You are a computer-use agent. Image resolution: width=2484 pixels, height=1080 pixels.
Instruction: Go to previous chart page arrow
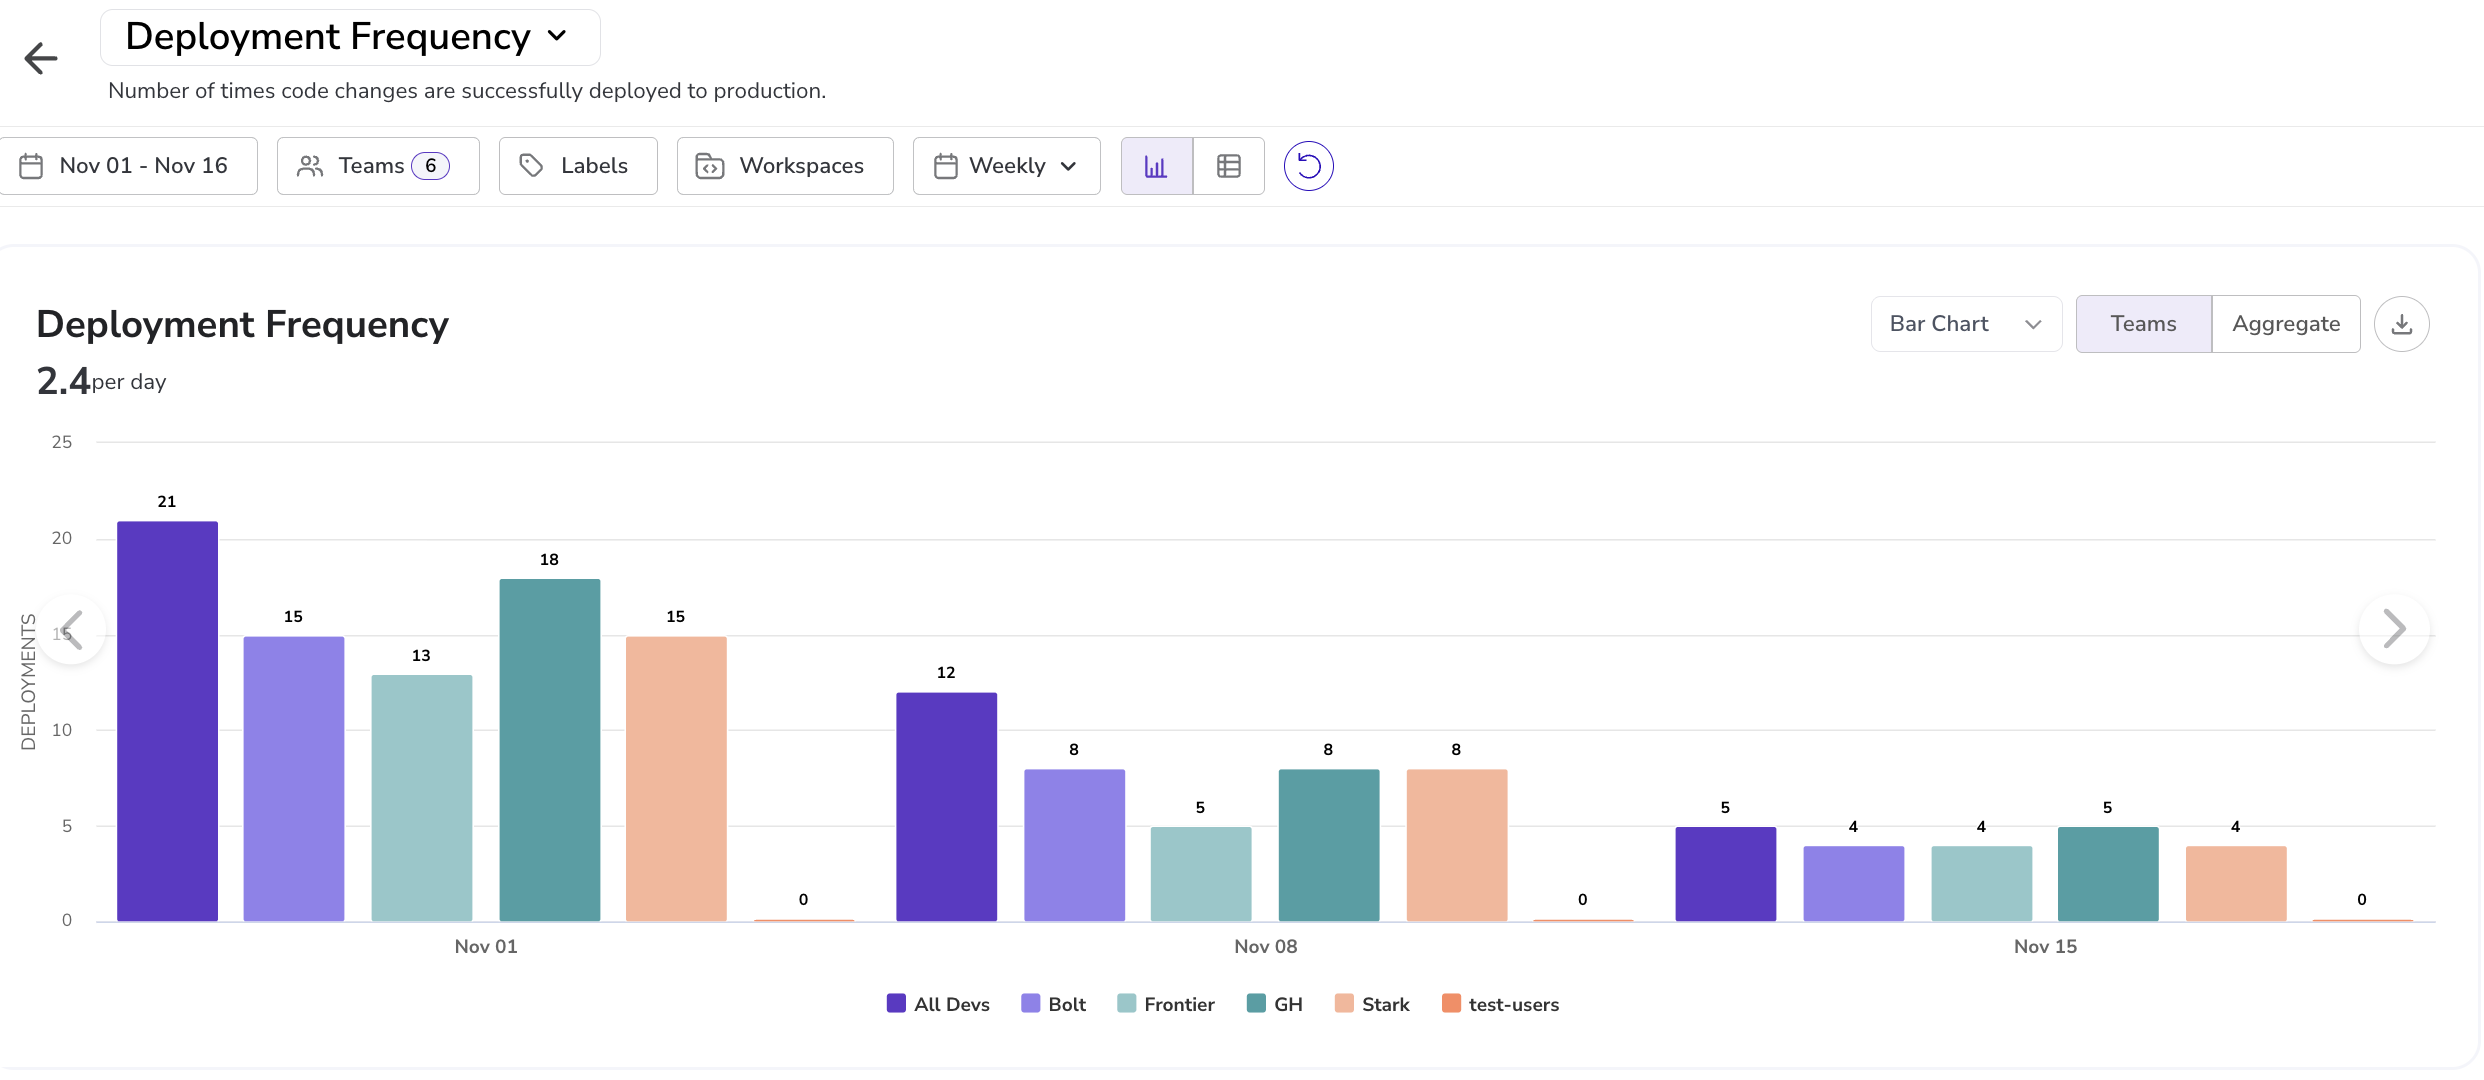tap(71, 629)
